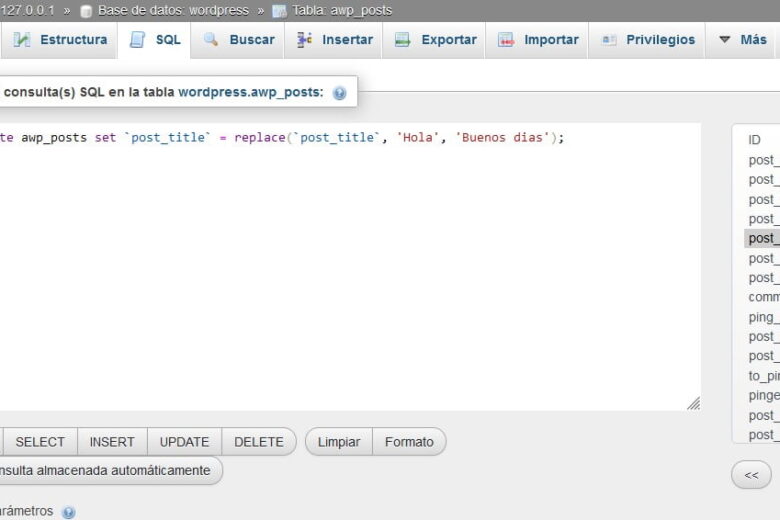
Task: Insert an INSERT query template
Action: [x=112, y=442]
